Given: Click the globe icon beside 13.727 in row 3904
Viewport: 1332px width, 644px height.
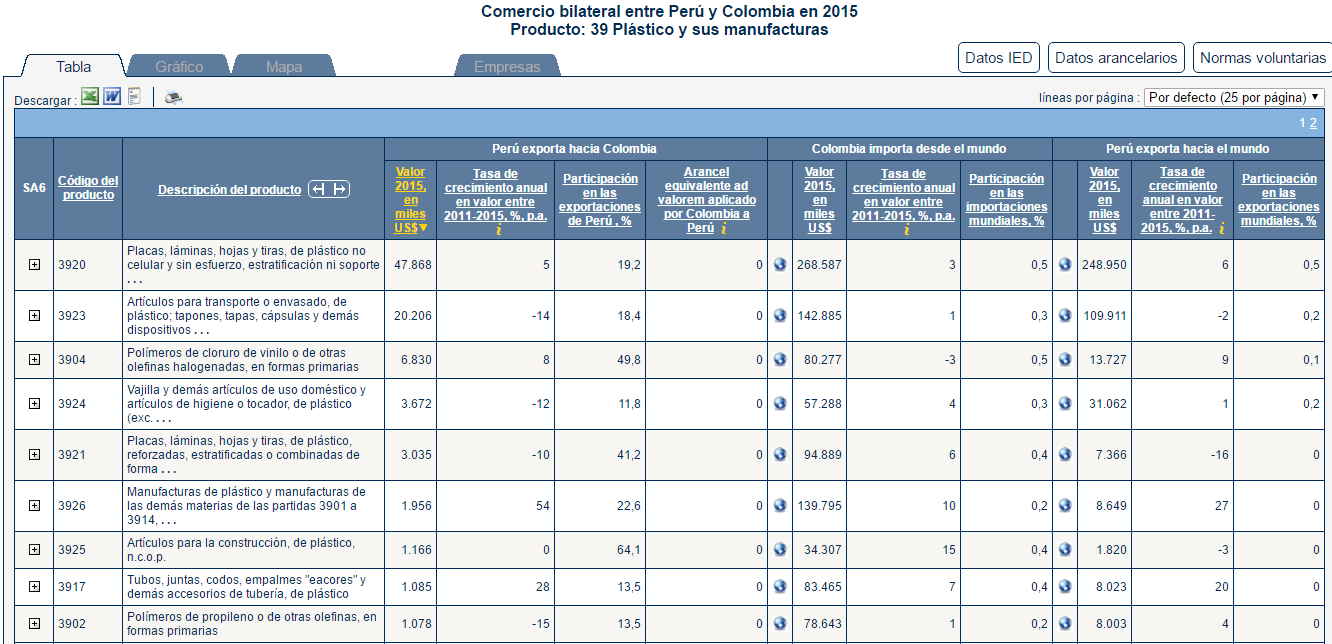Looking at the screenshot, I should 1065,360.
